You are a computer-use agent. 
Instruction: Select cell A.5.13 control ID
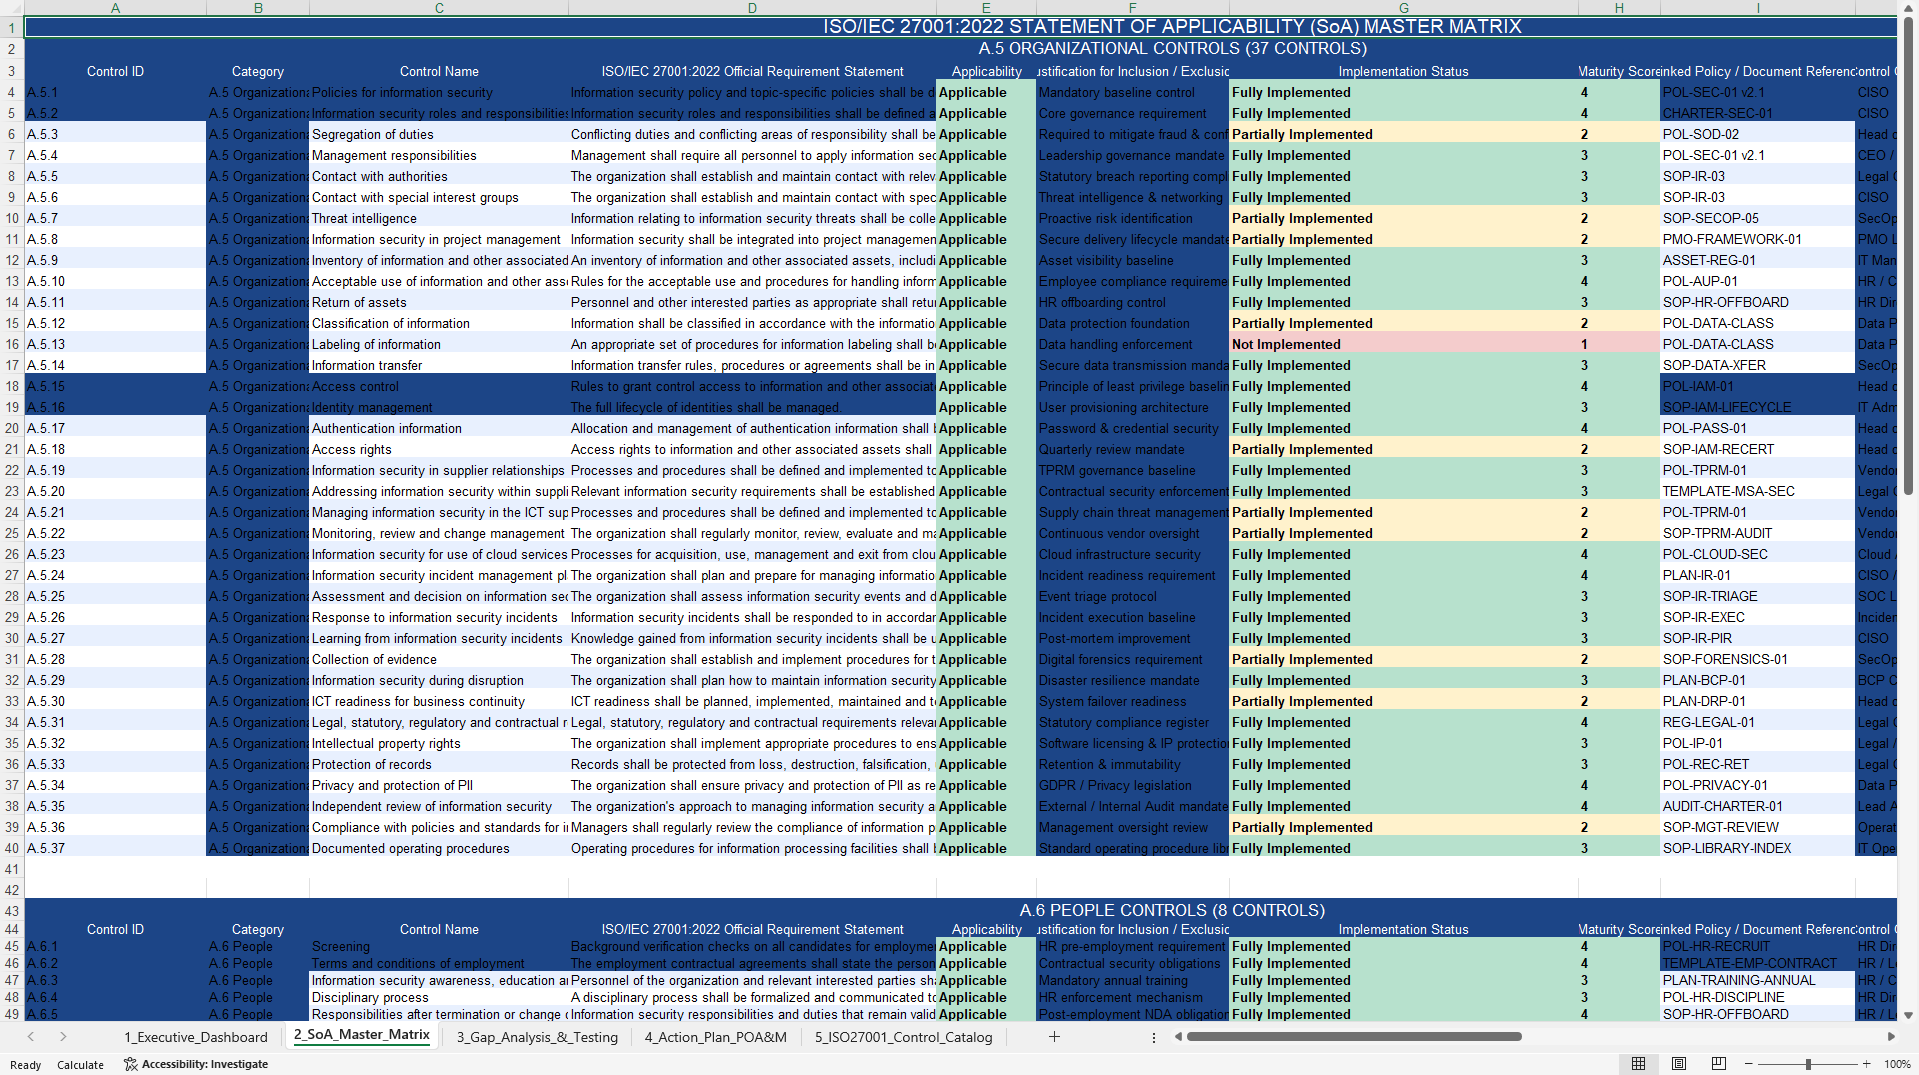click(115, 344)
